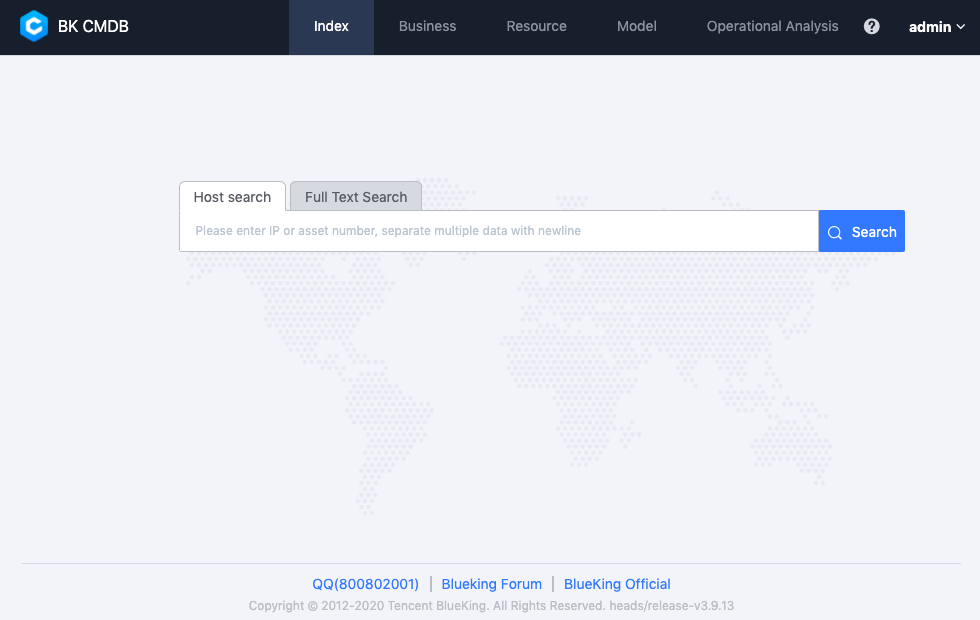
Task: Open the Model menu item
Action: pos(637,27)
